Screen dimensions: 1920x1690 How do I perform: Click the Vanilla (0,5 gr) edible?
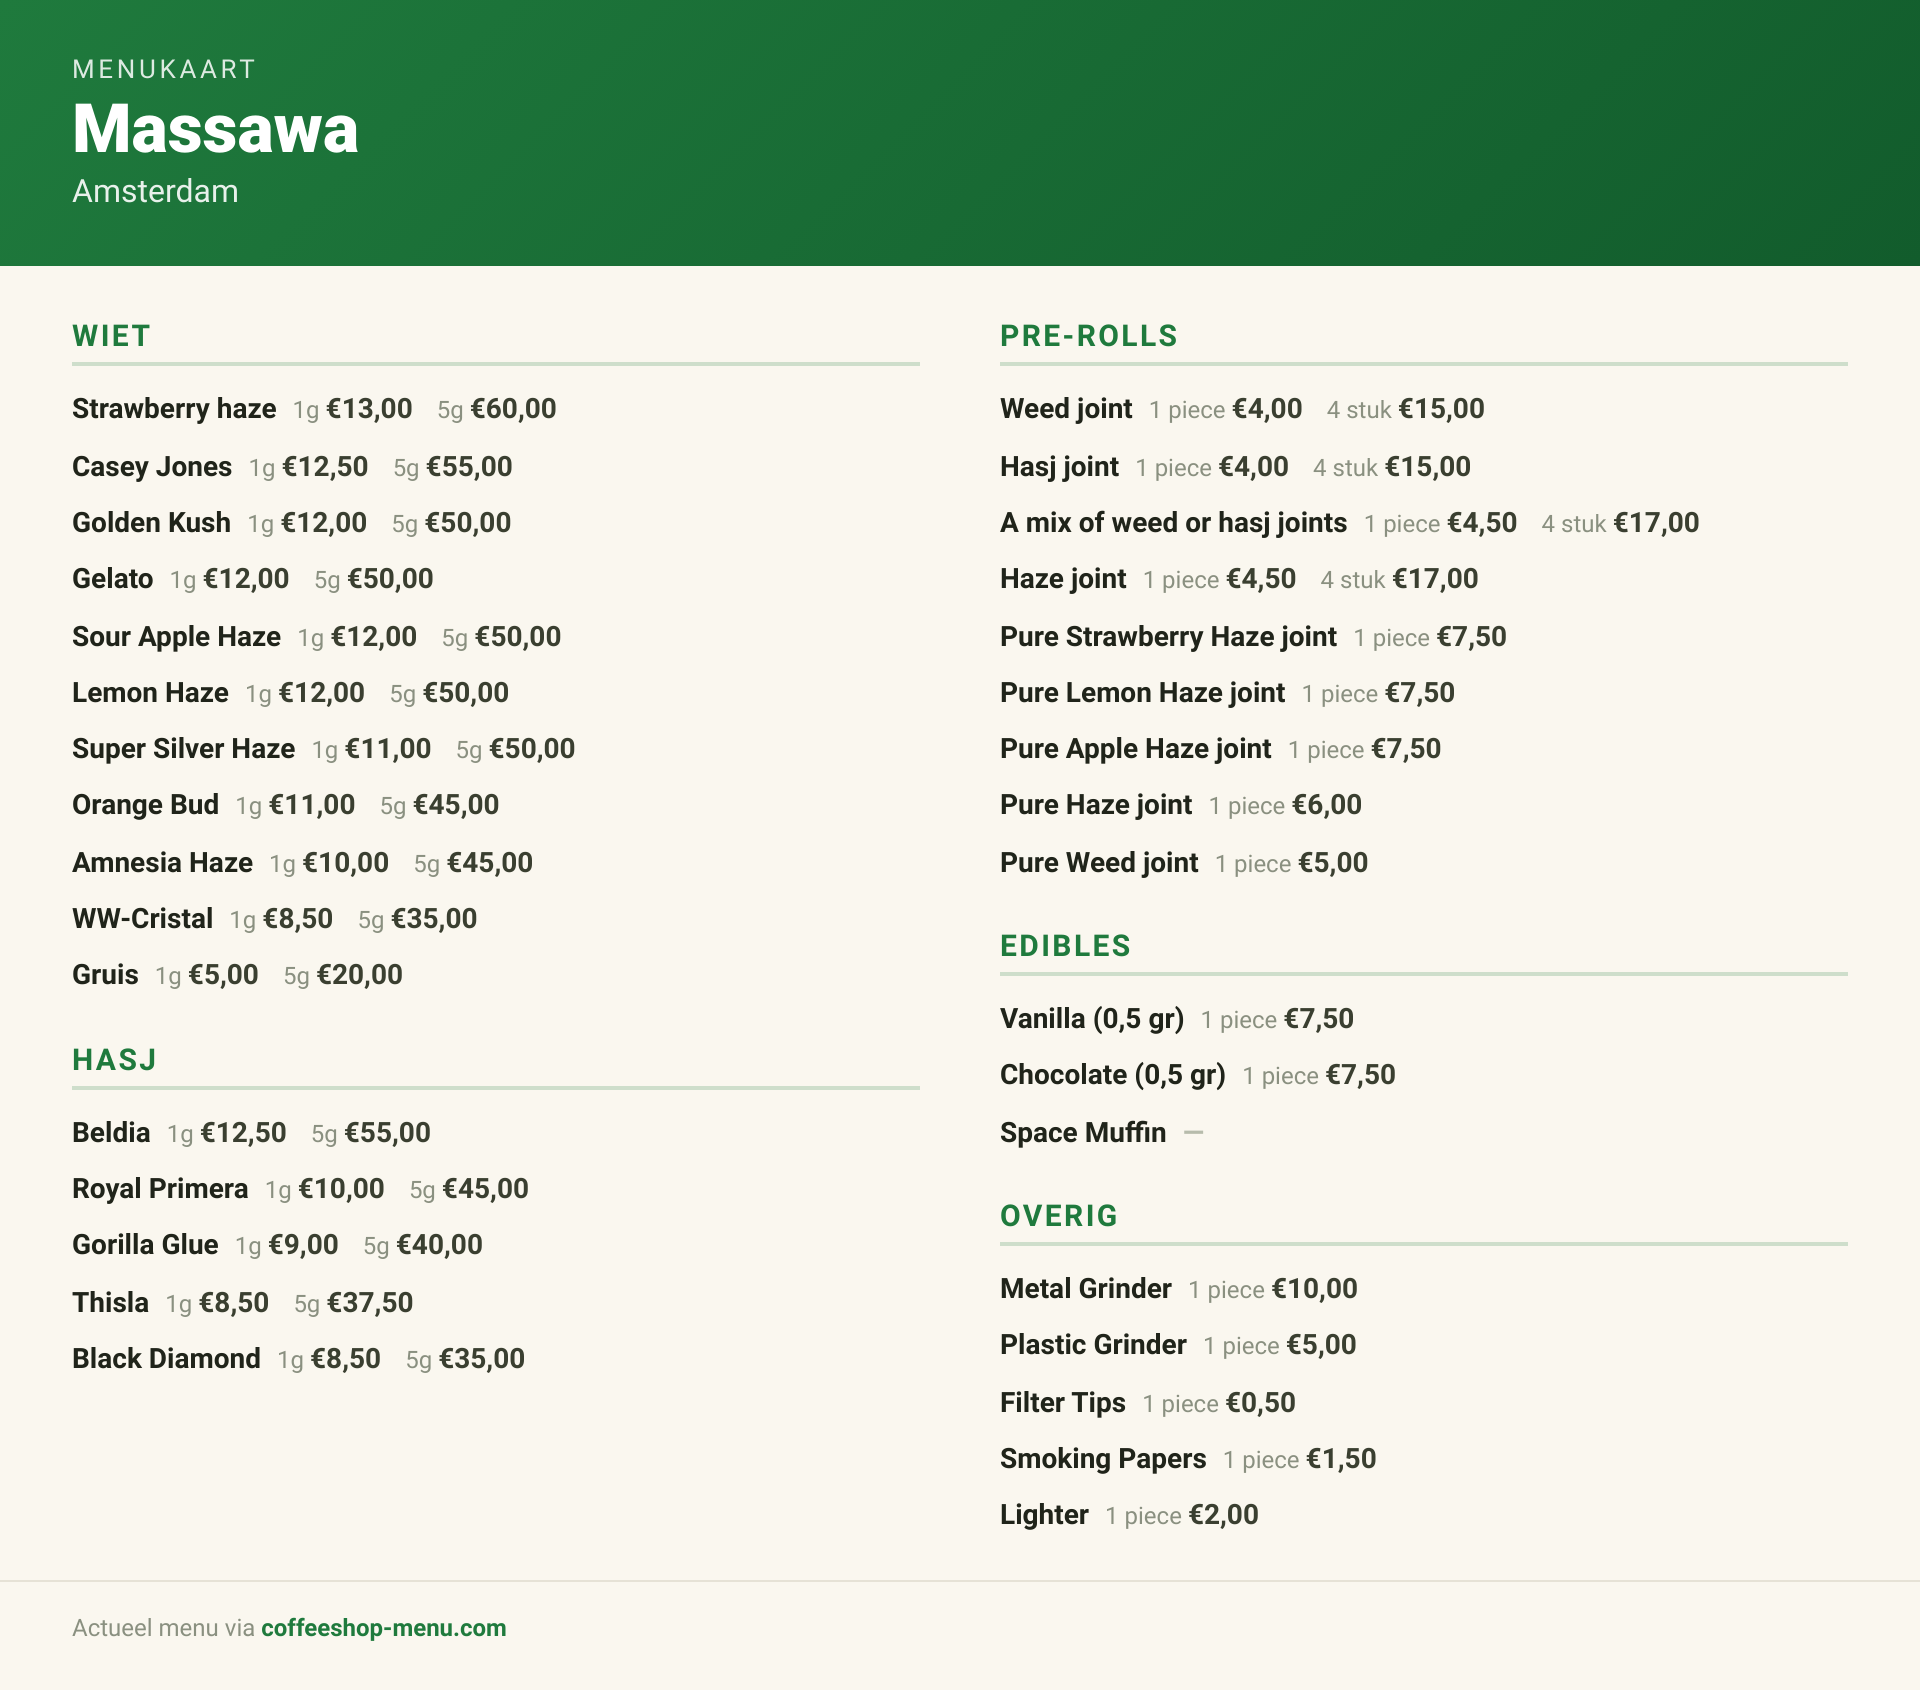coord(1092,1019)
